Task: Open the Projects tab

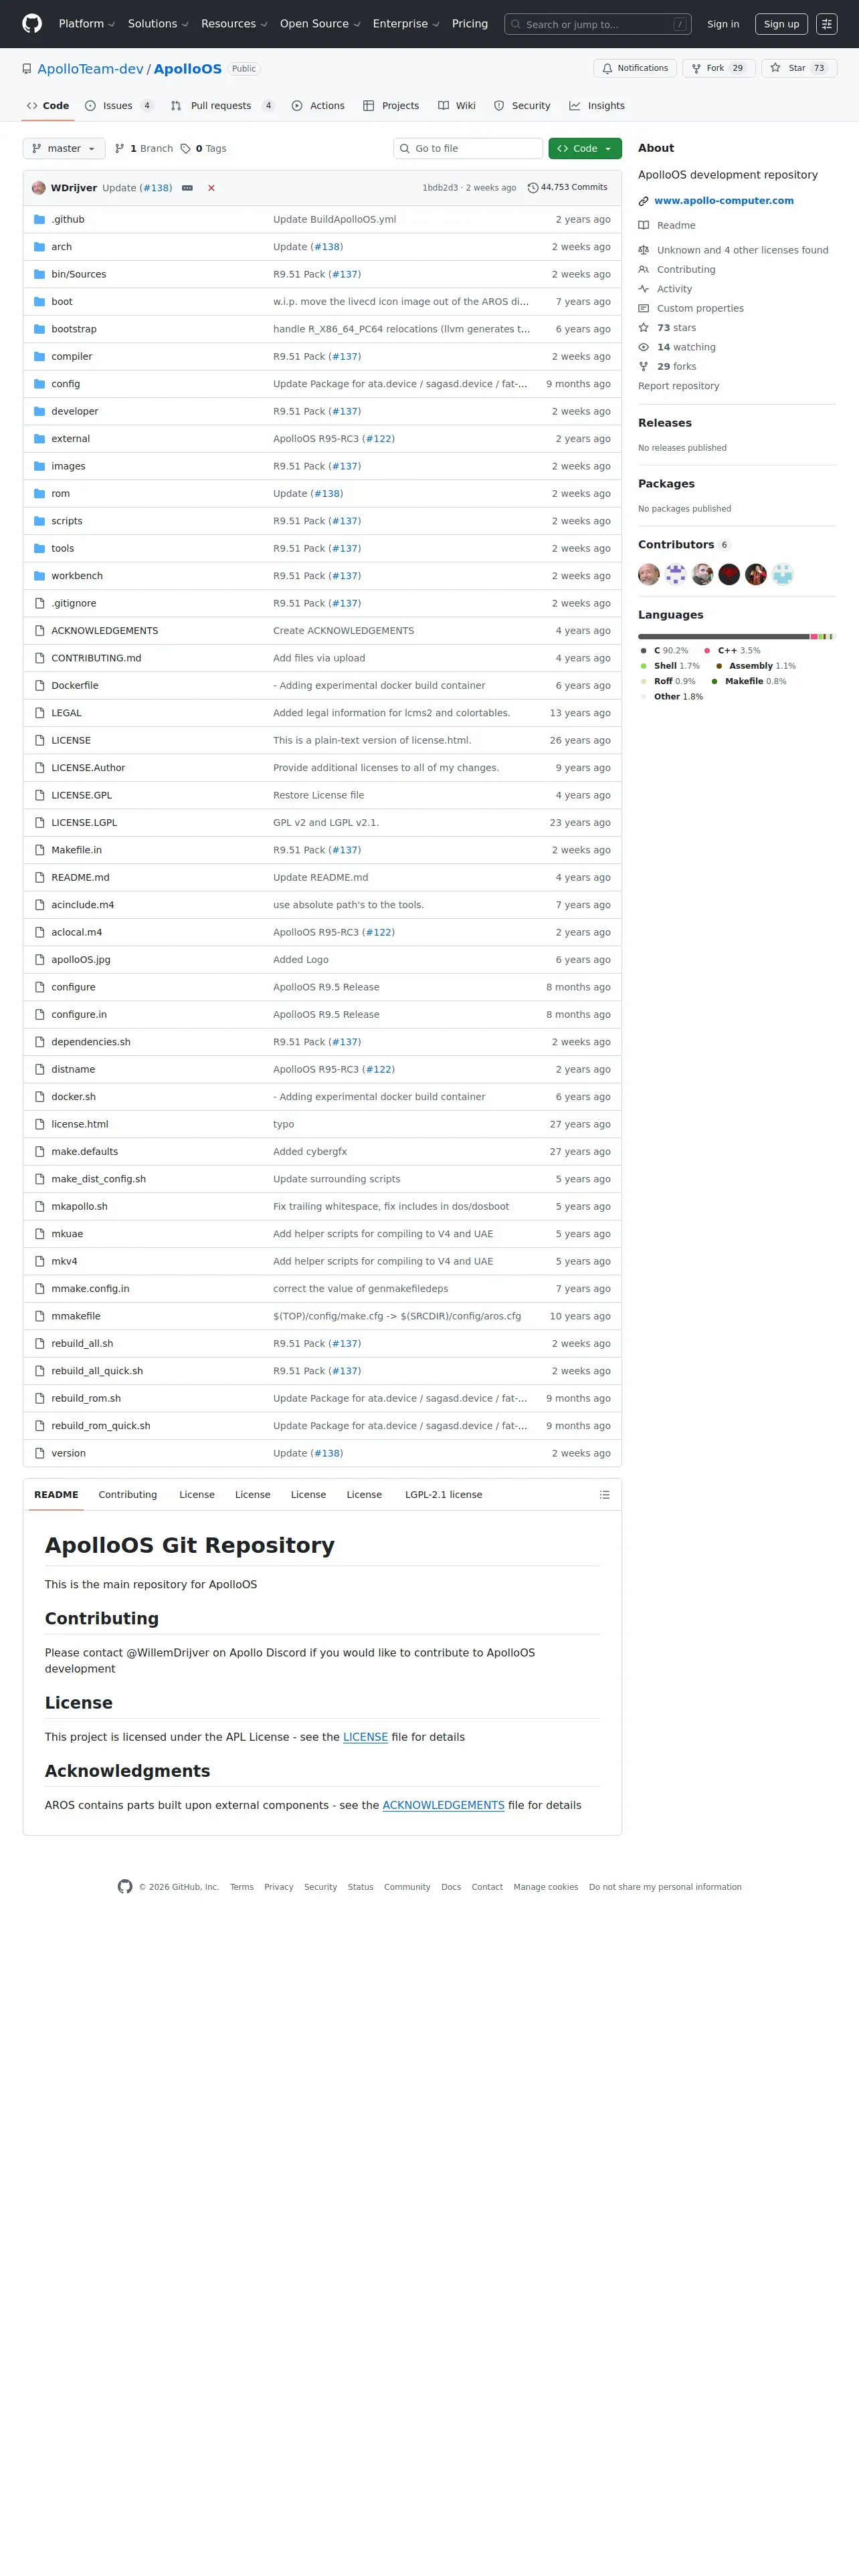Action: pos(391,106)
